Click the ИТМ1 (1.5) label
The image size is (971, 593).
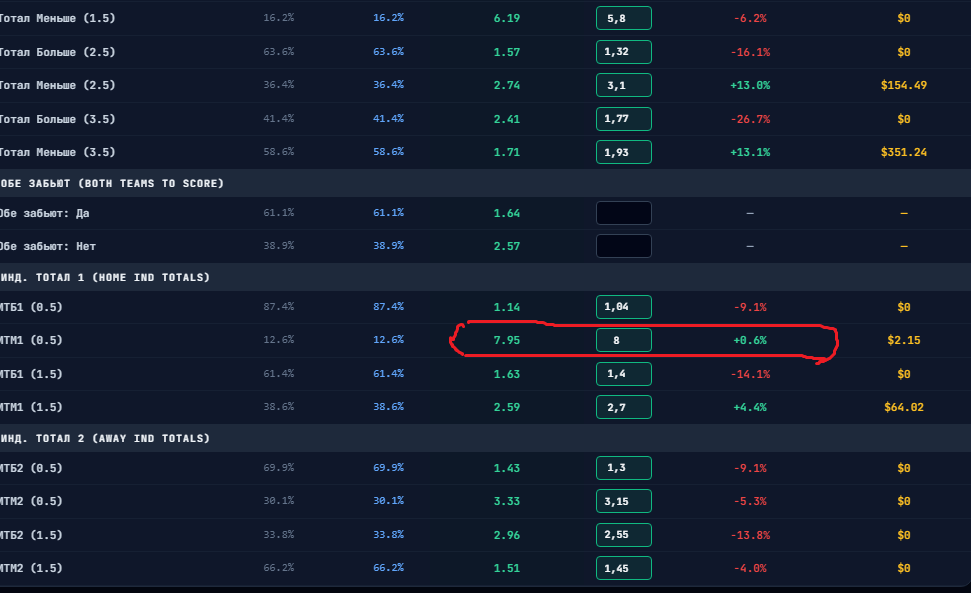[31, 407]
